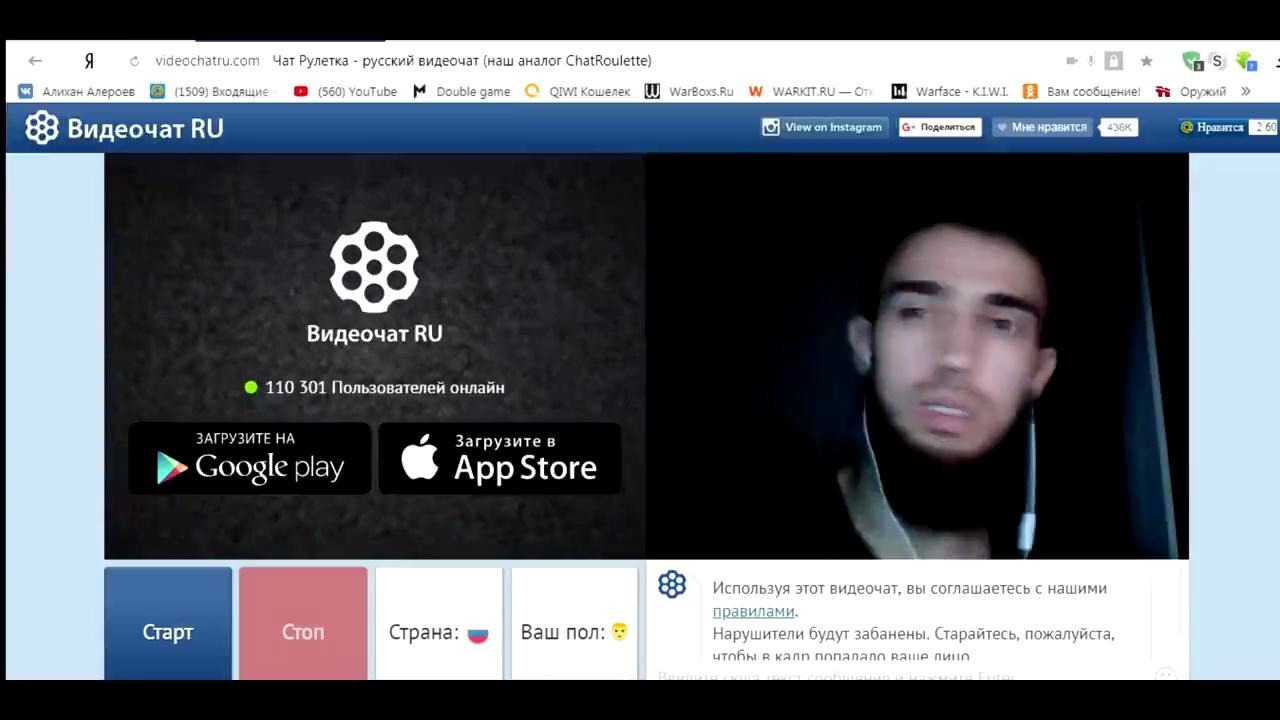Expand the bookmarks overflow chevron
Viewport: 1280px width, 720px height.
coord(1245,91)
